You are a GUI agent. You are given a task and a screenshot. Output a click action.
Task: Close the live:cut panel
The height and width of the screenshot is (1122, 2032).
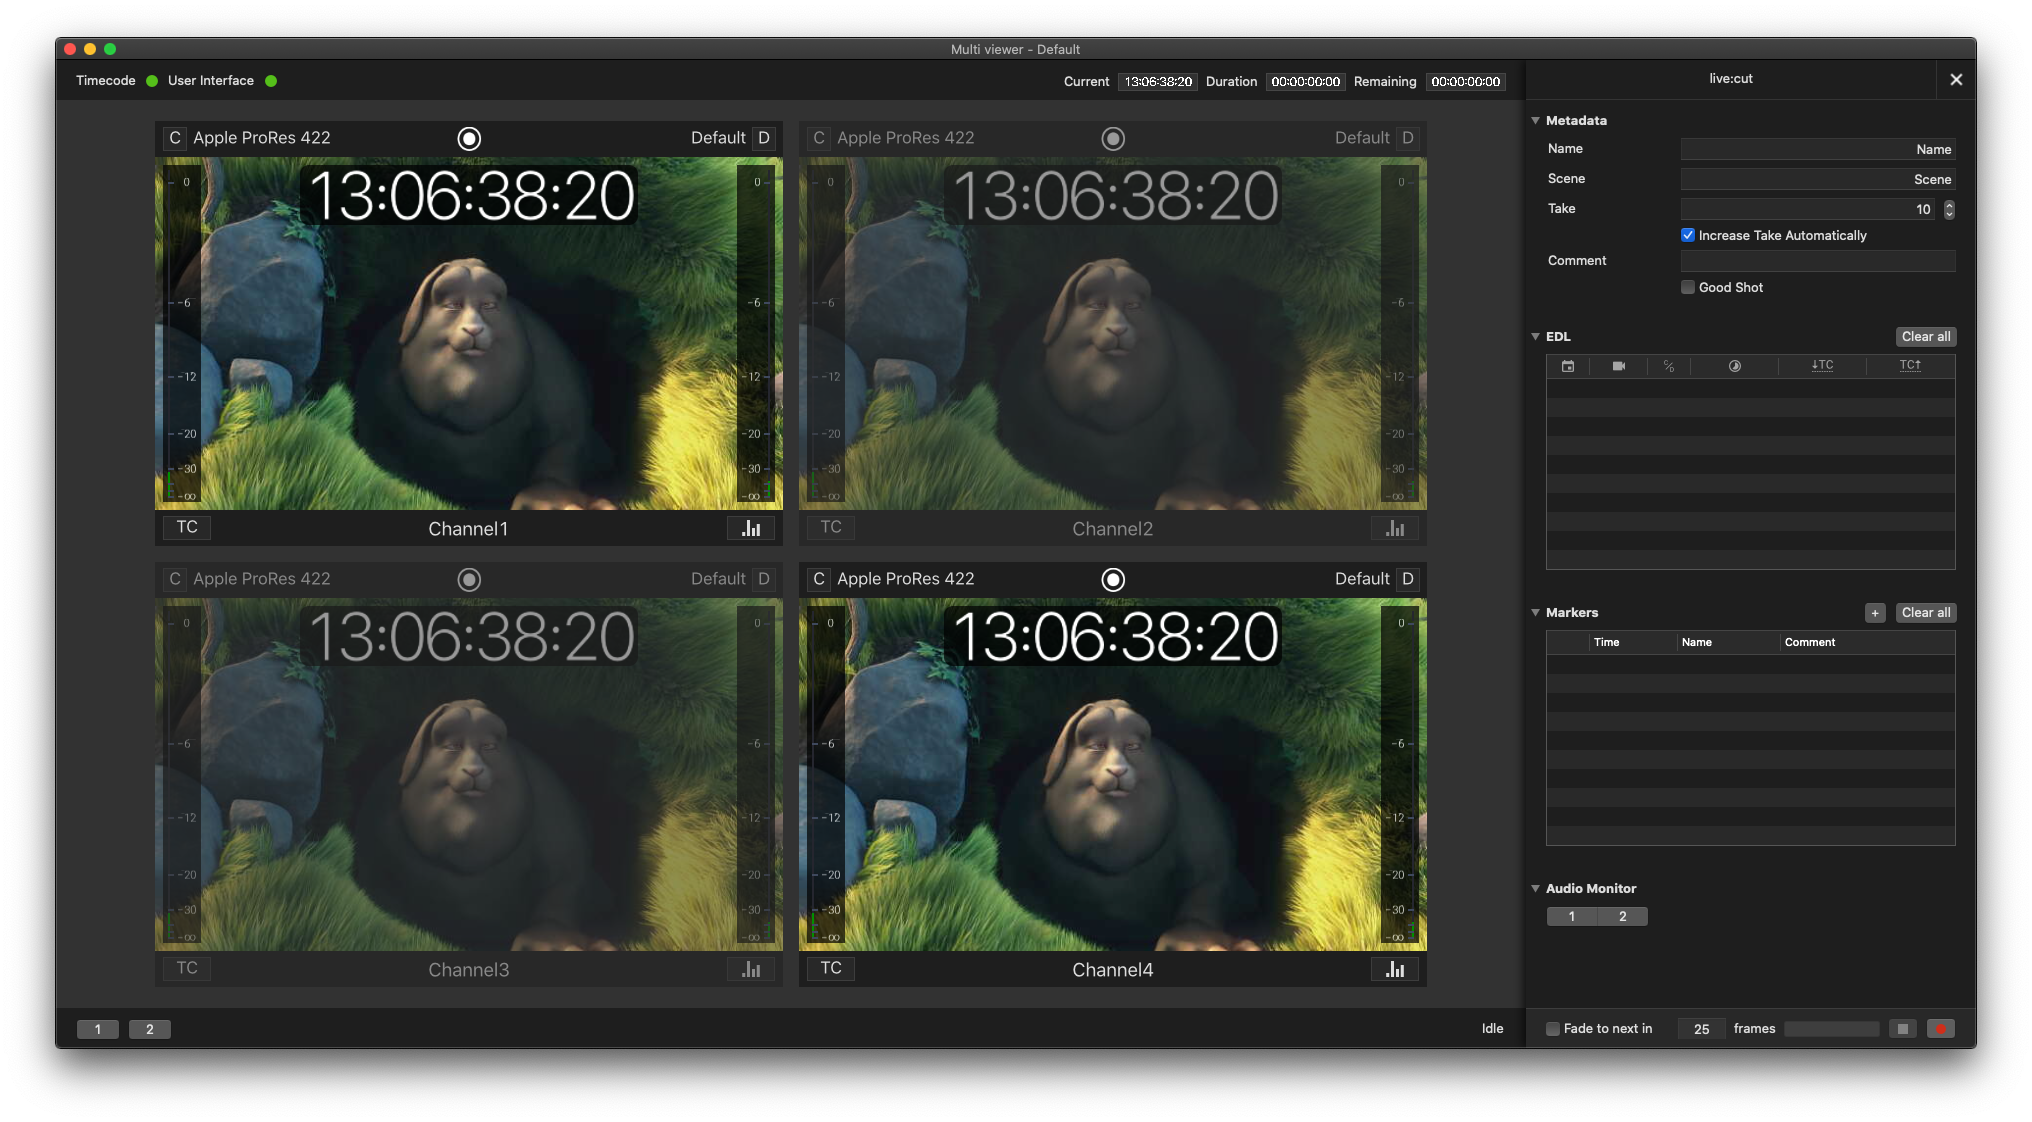pos(1956,80)
